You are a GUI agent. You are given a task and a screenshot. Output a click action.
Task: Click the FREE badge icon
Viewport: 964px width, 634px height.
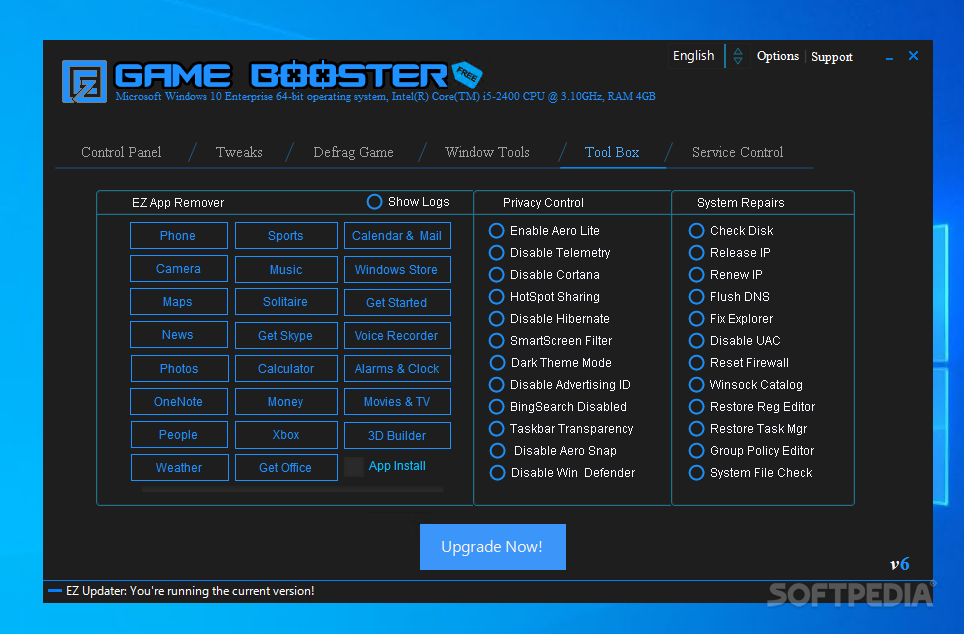[467, 75]
